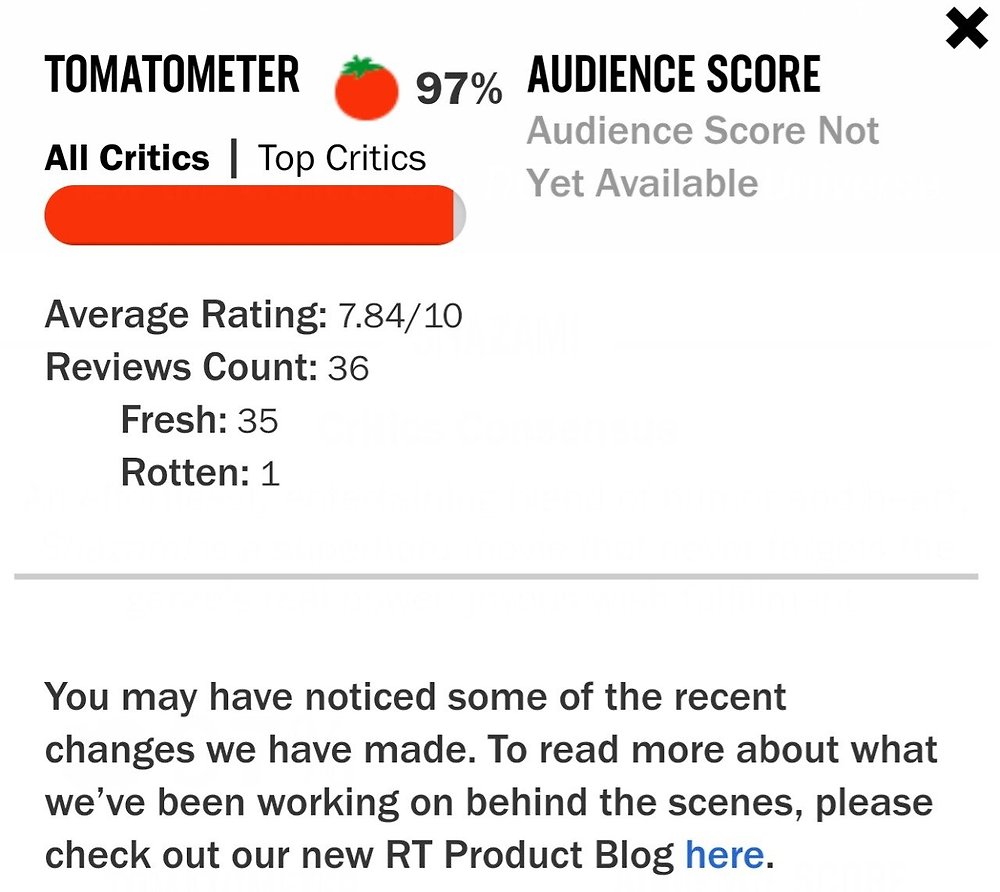Click the gray unfilled end of score bar

[x=460, y=215]
